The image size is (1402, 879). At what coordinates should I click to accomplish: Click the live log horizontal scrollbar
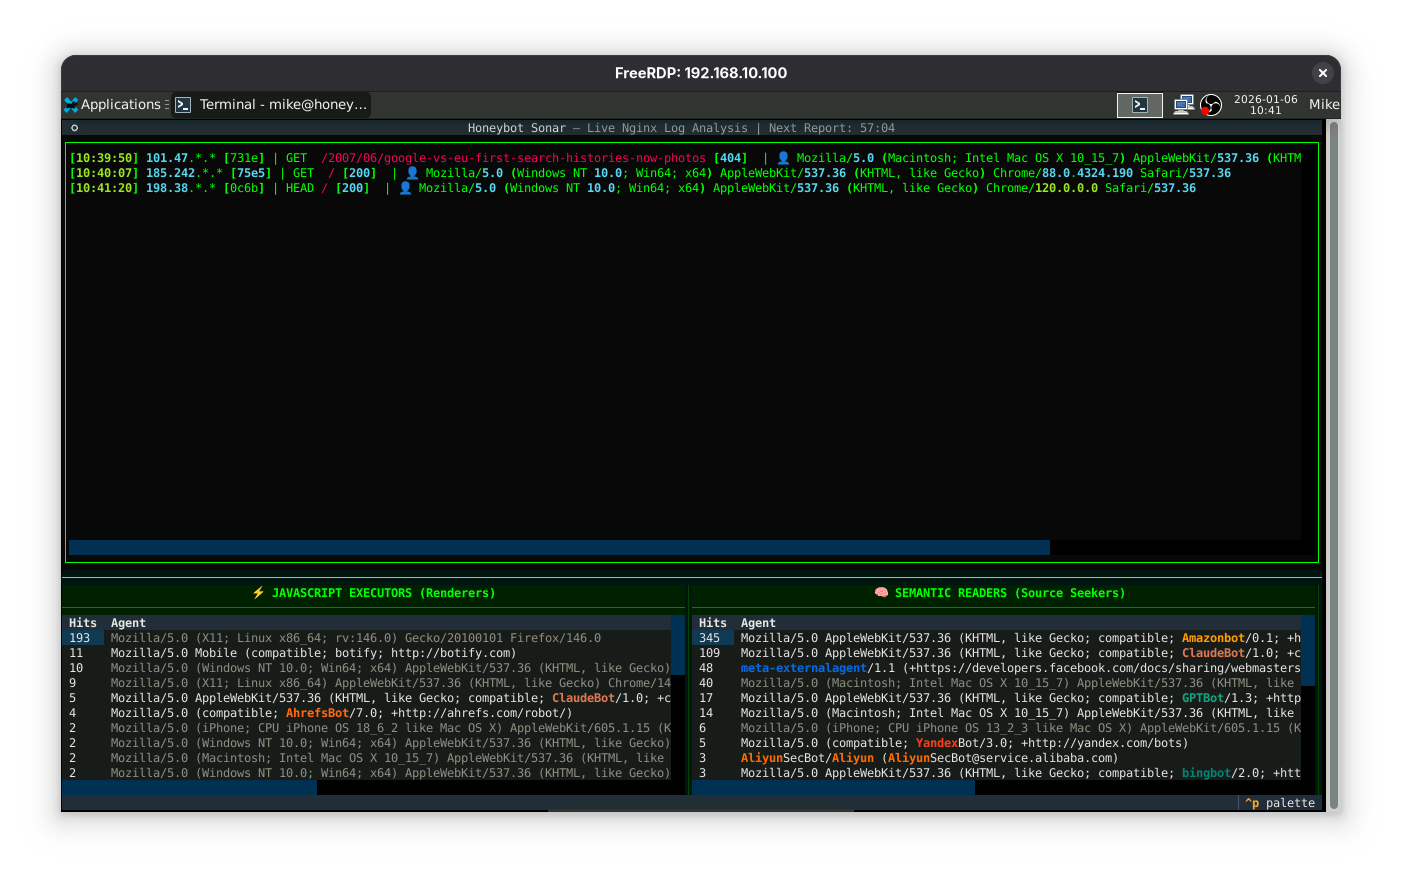coord(559,548)
